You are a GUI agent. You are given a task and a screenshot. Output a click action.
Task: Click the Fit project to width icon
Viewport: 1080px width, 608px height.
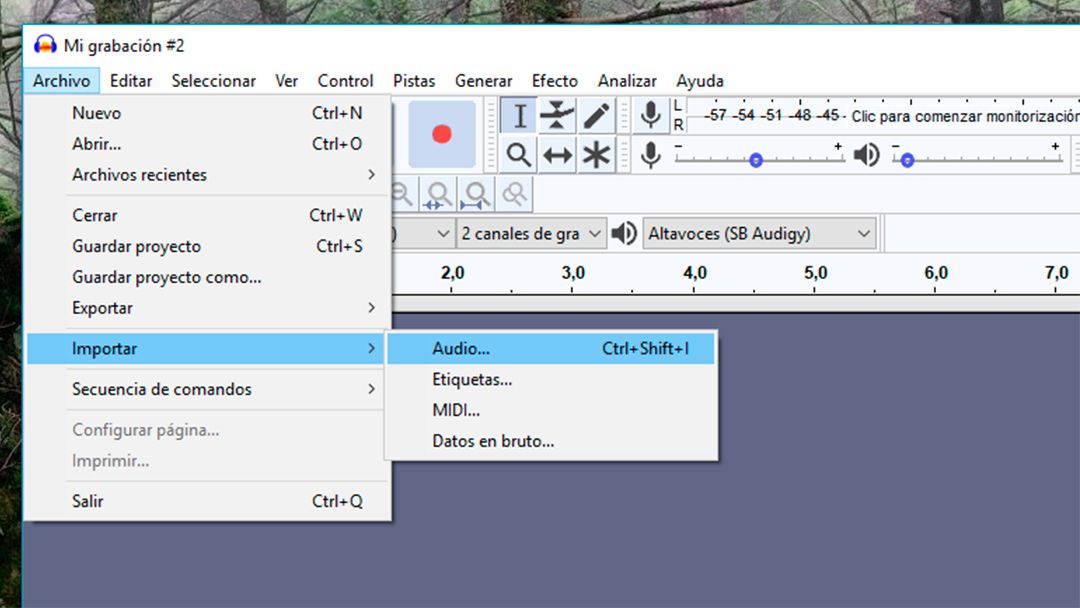477,194
